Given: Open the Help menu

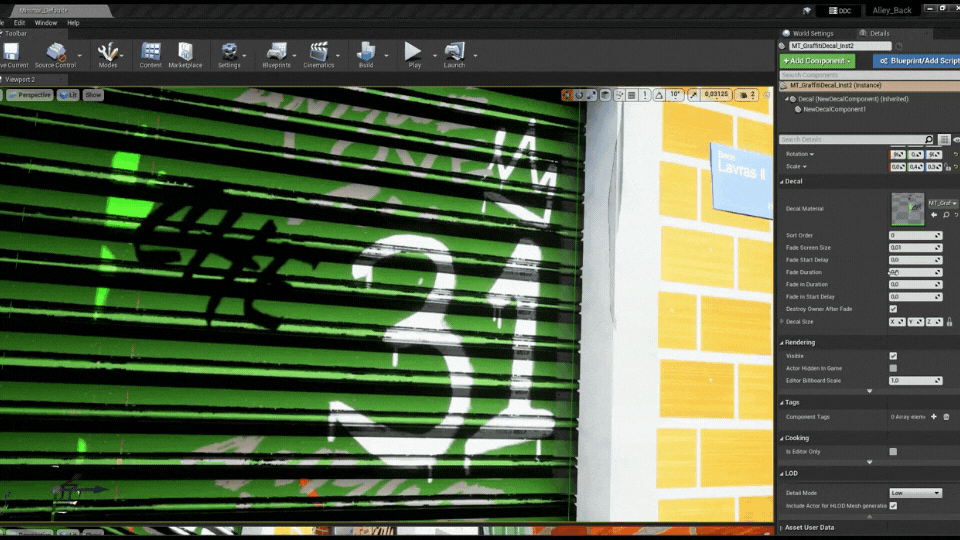Looking at the screenshot, I should [x=73, y=23].
